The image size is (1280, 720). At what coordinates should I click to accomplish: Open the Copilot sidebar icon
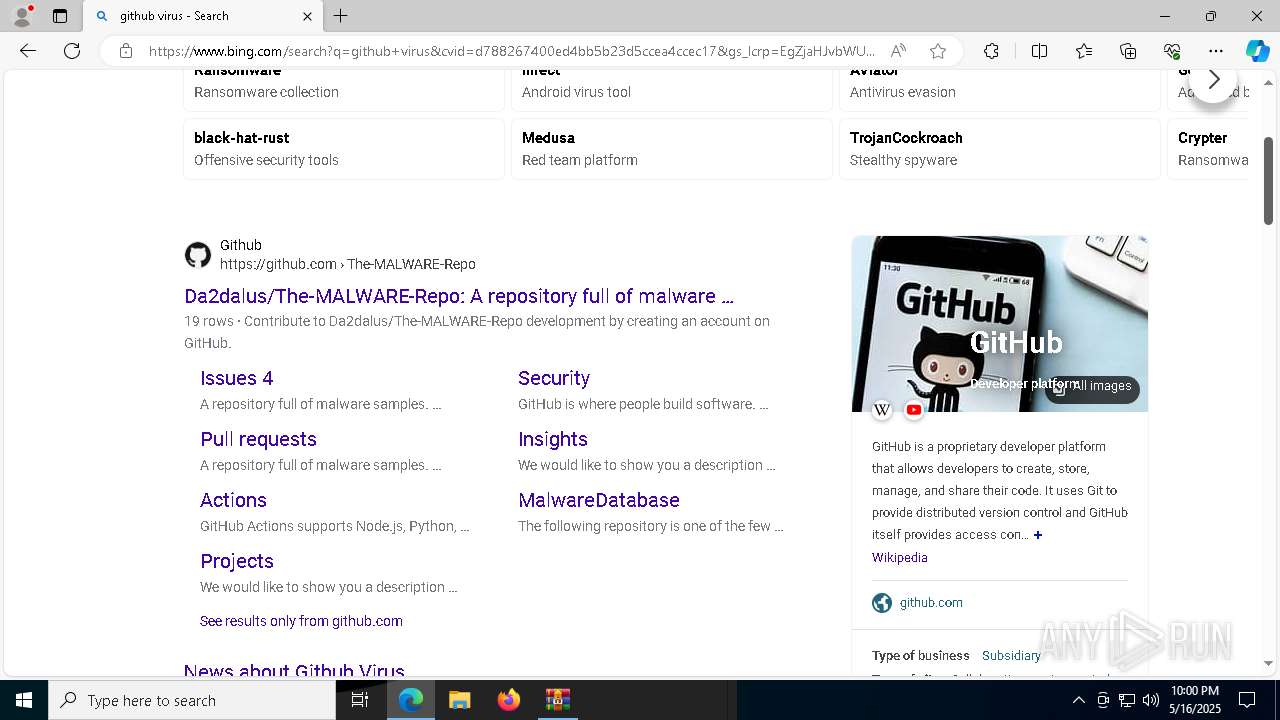coord(1257,51)
